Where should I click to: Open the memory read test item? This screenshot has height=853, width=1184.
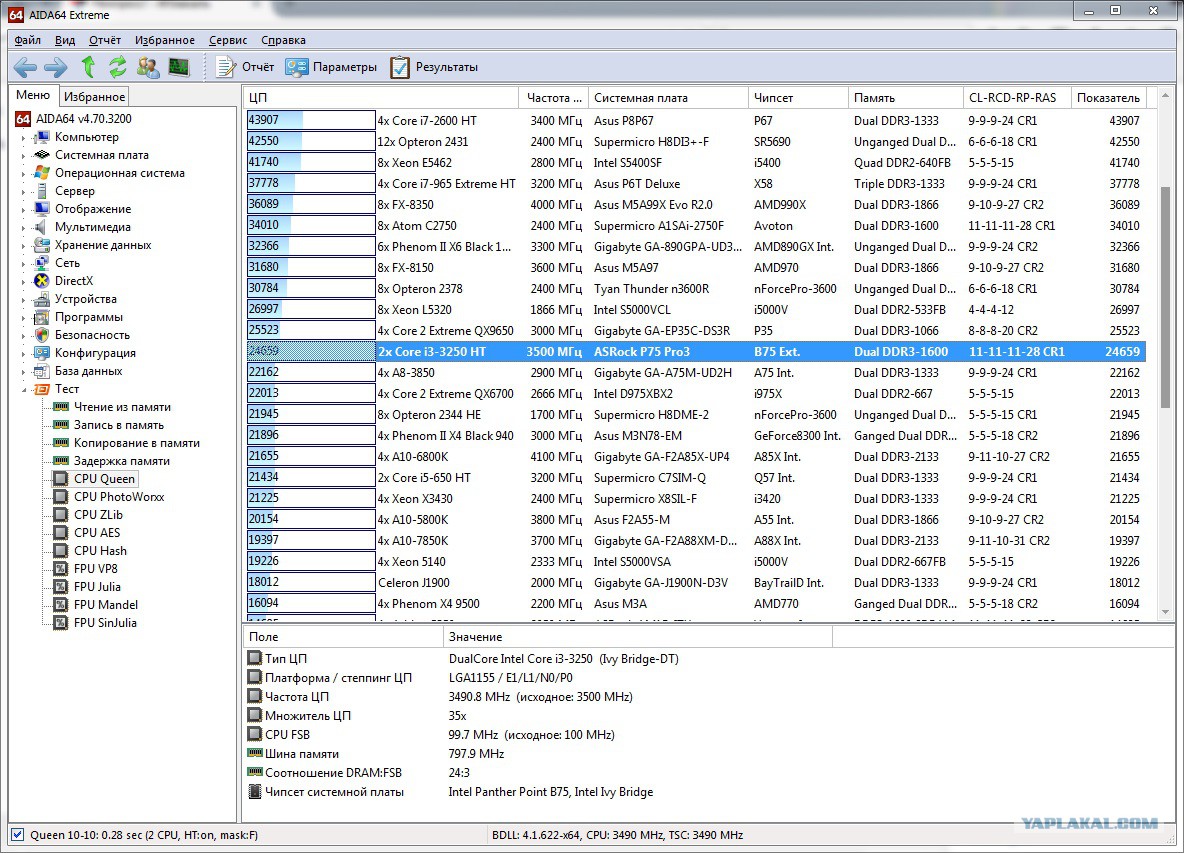coord(121,407)
